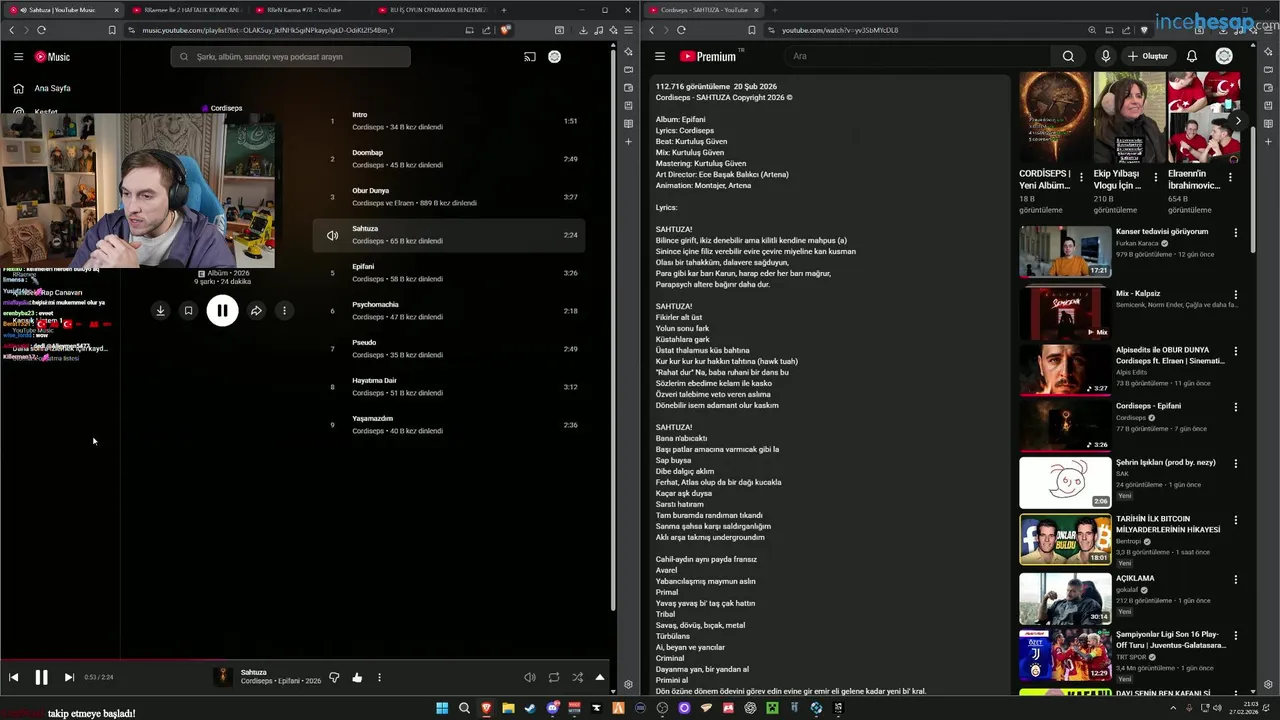Click YouTube search magnifier button

[1068, 56]
